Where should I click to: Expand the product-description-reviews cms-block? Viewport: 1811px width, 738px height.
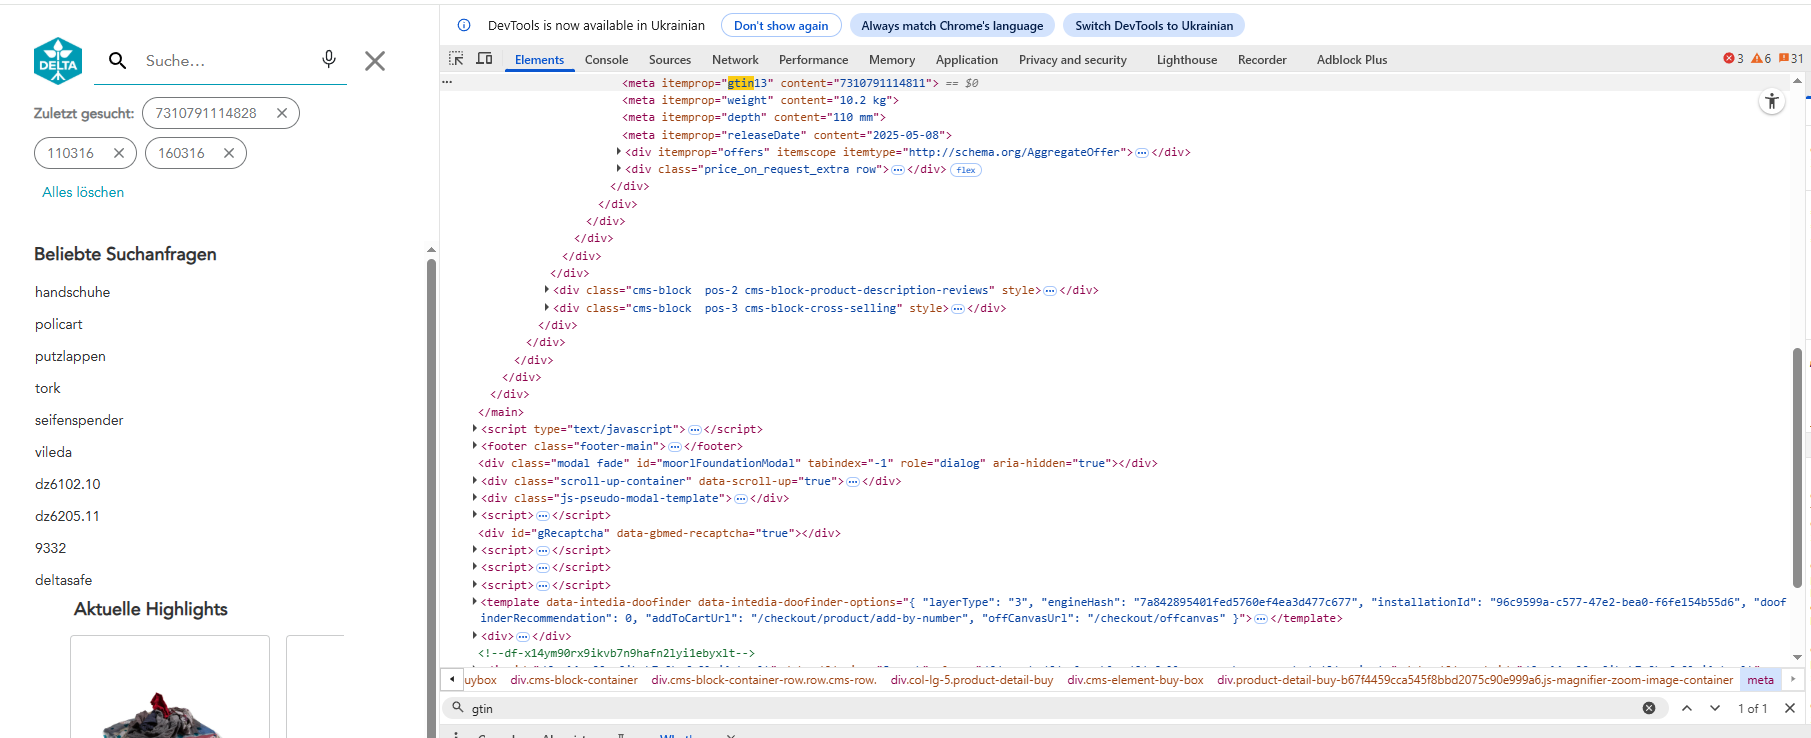(547, 290)
